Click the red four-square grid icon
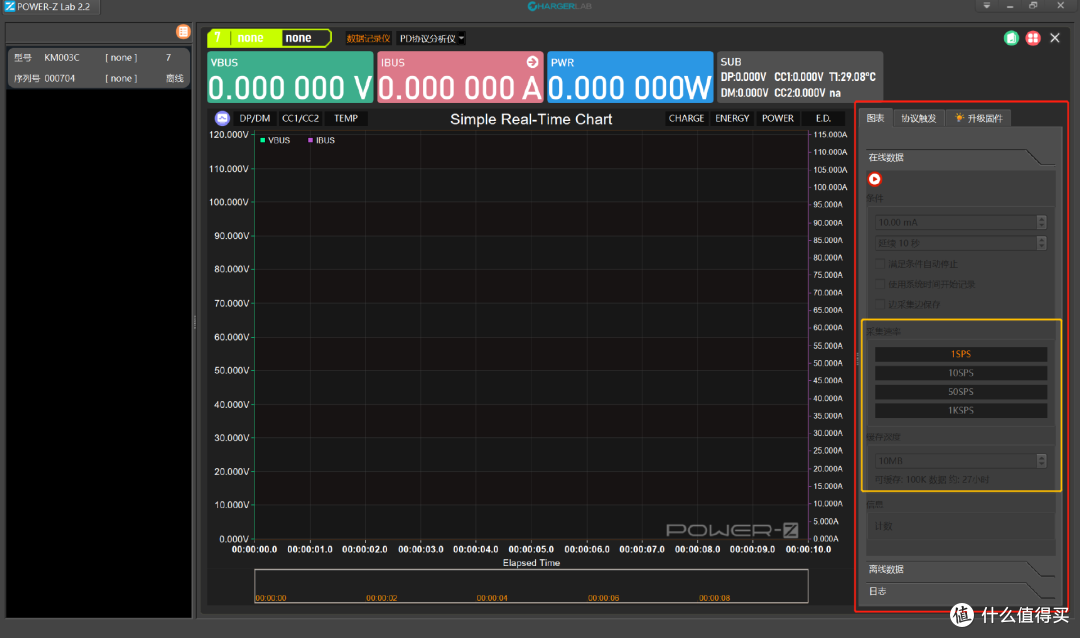1080x638 pixels. pos(1032,38)
